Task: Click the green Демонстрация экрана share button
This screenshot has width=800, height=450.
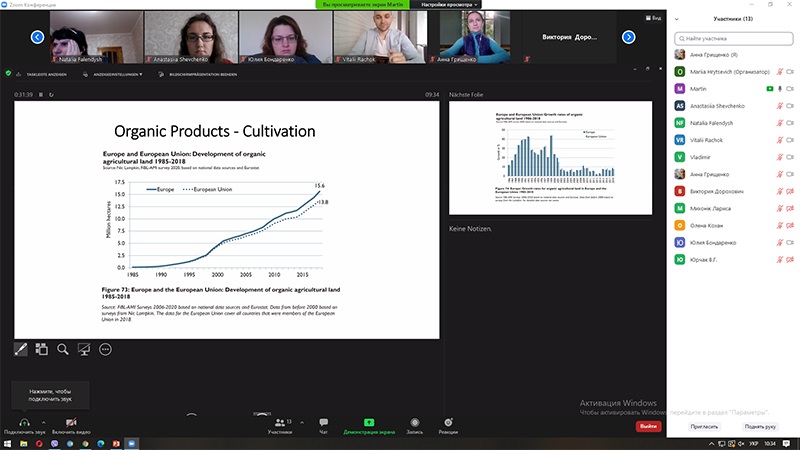Action: [x=369, y=424]
